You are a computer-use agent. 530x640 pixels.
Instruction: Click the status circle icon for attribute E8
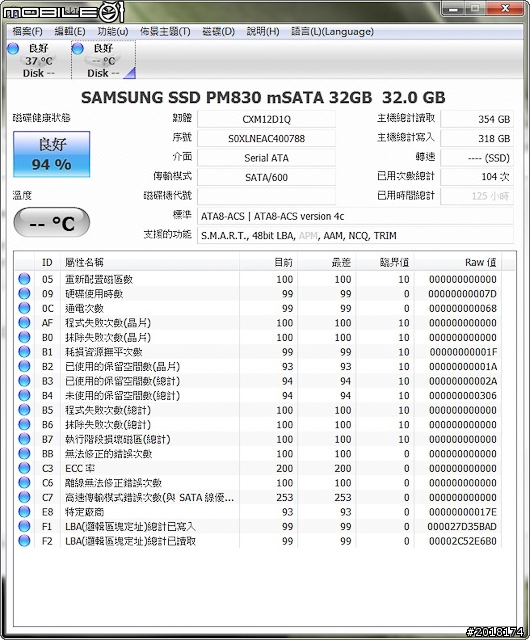(x=24, y=512)
